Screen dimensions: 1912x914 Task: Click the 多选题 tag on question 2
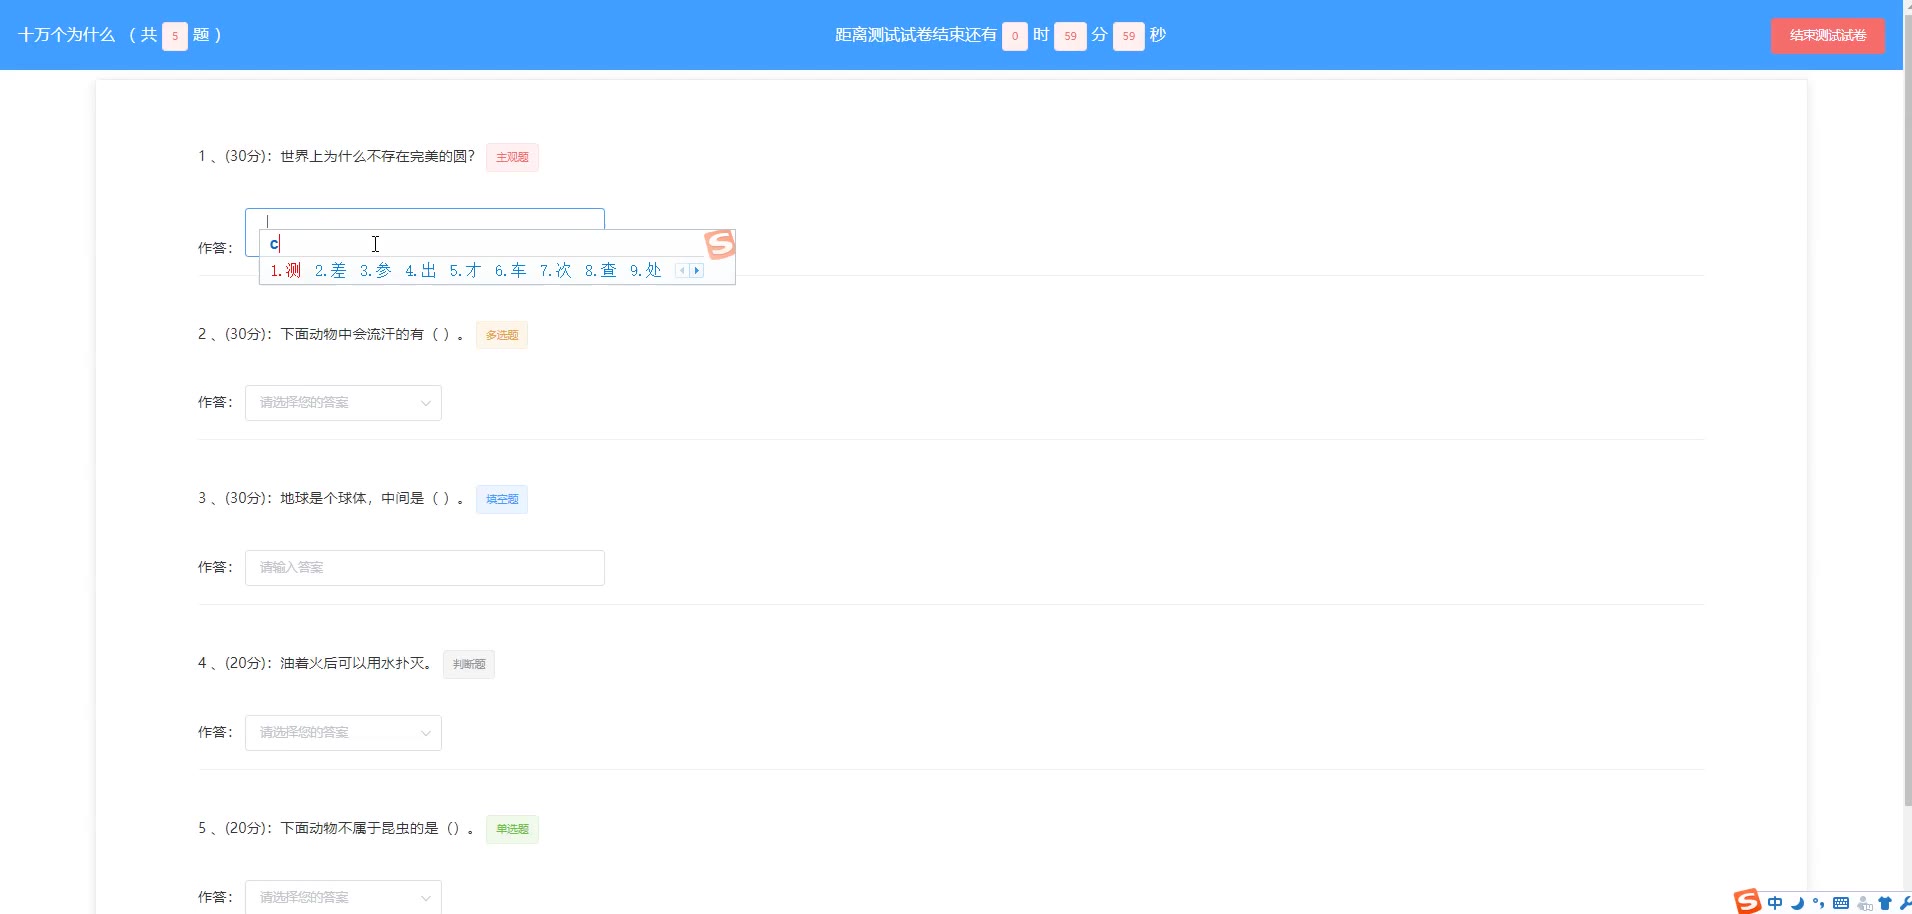[502, 335]
